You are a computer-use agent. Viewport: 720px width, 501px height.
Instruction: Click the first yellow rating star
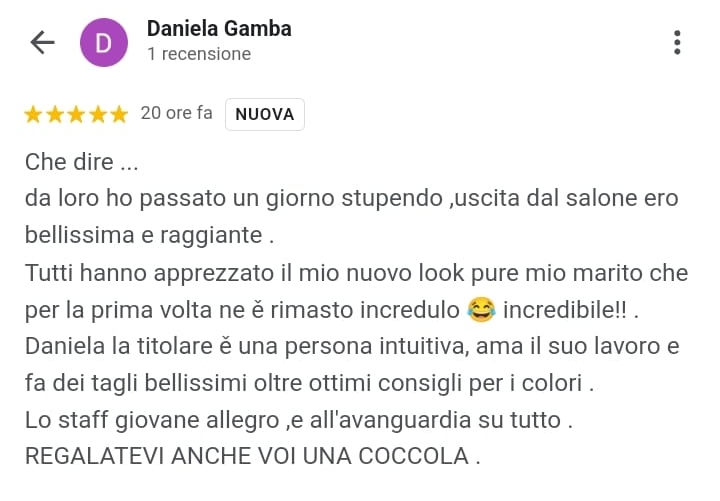pos(33,114)
